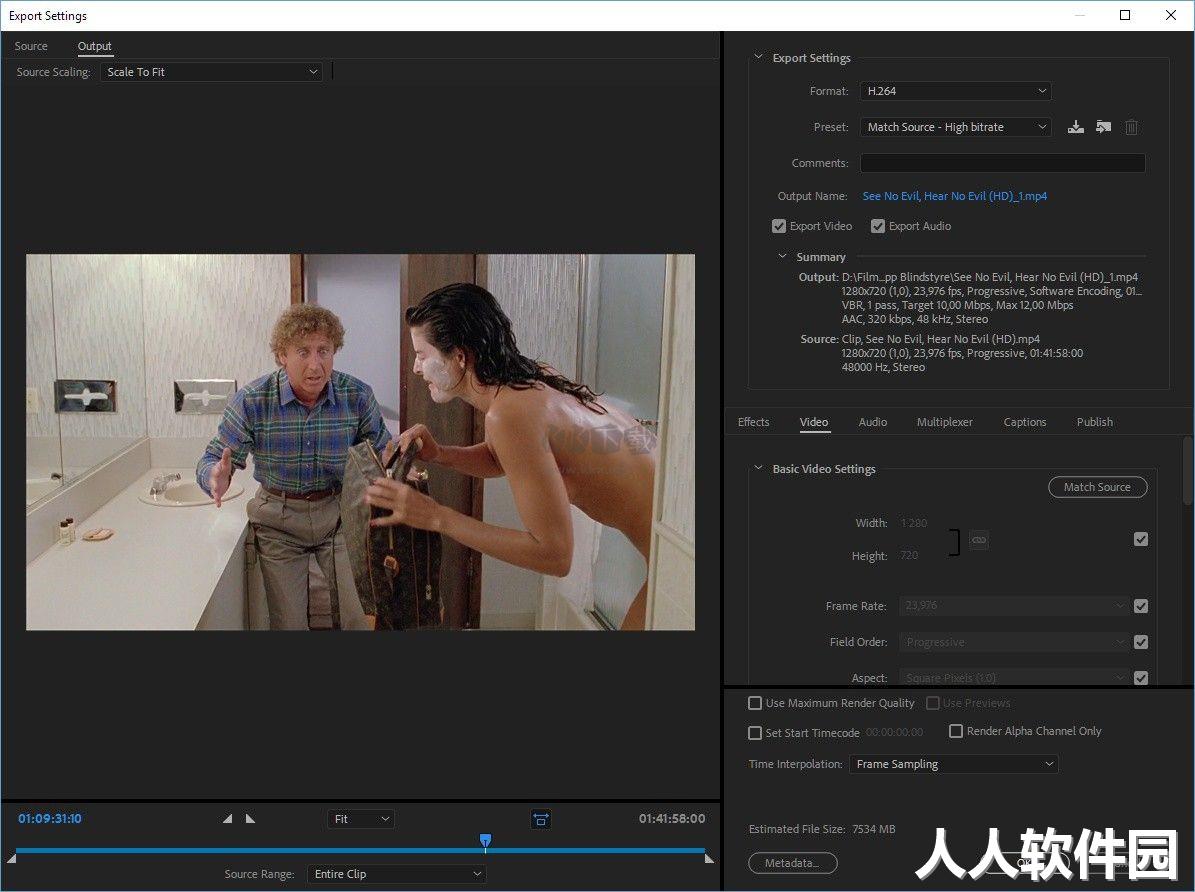The height and width of the screenshot is (892, 1195).
Task: Click the Comments input field
Action: pyautogui.click(x=1003, y=163)
